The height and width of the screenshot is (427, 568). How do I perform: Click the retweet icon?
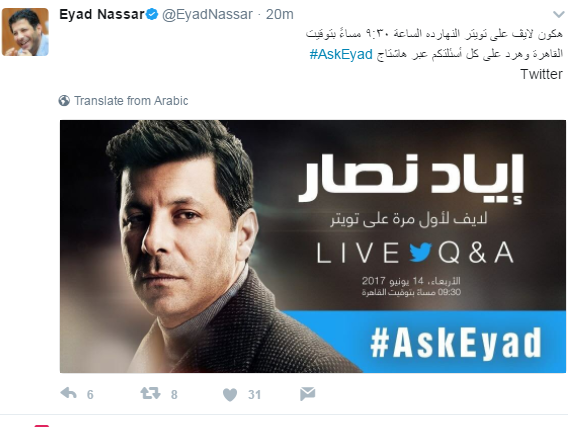tap(150, 393)
